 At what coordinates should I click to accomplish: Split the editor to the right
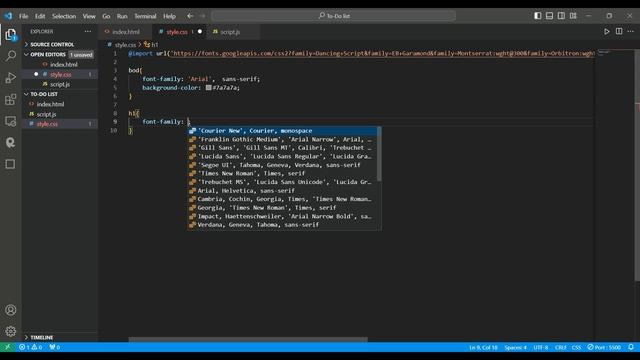click(x=619, y=31)
